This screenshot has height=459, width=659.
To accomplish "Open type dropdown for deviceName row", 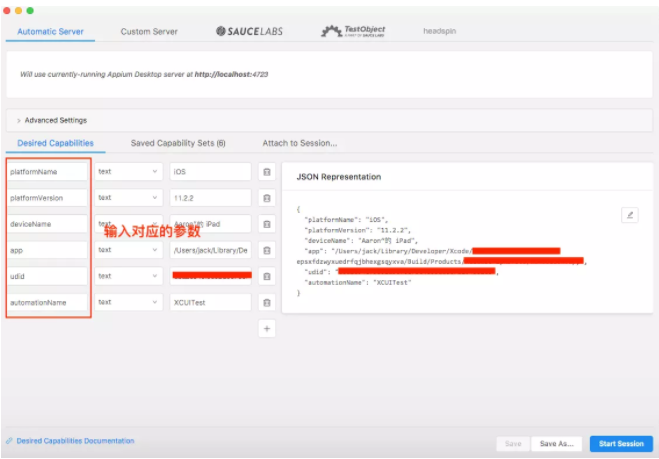I will 128,224.
